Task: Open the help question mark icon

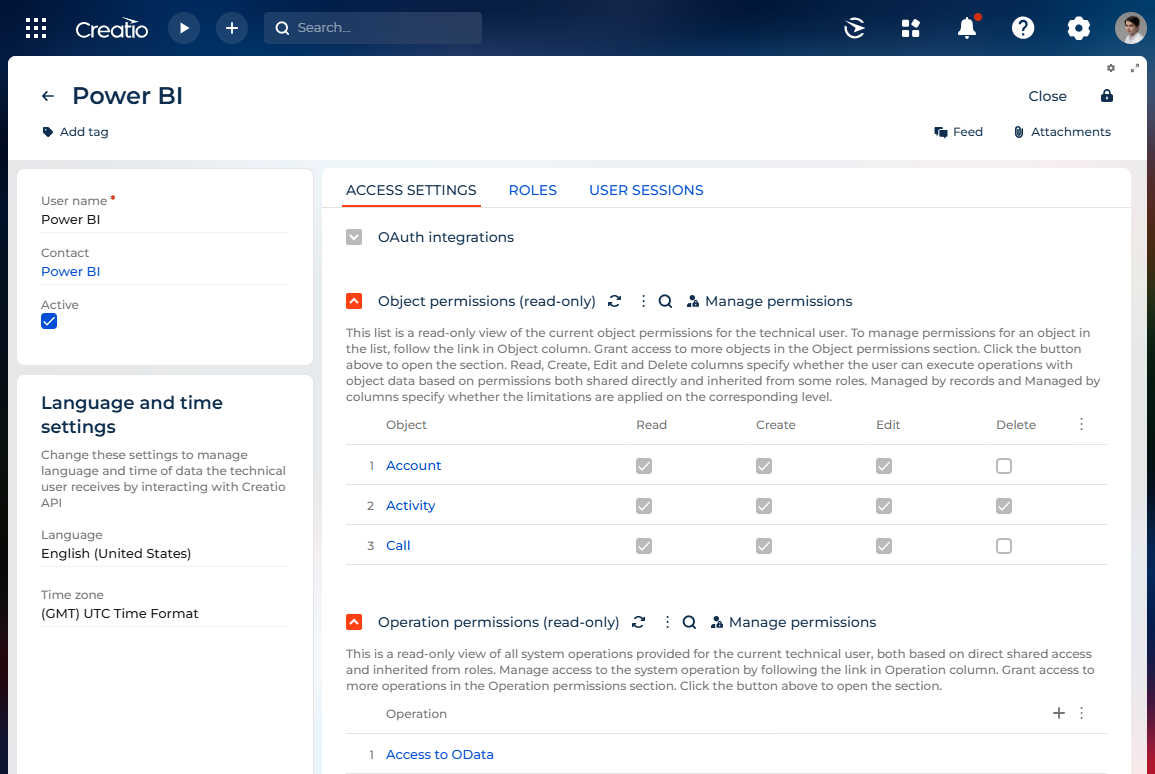Action: (x=1022, y=28)
